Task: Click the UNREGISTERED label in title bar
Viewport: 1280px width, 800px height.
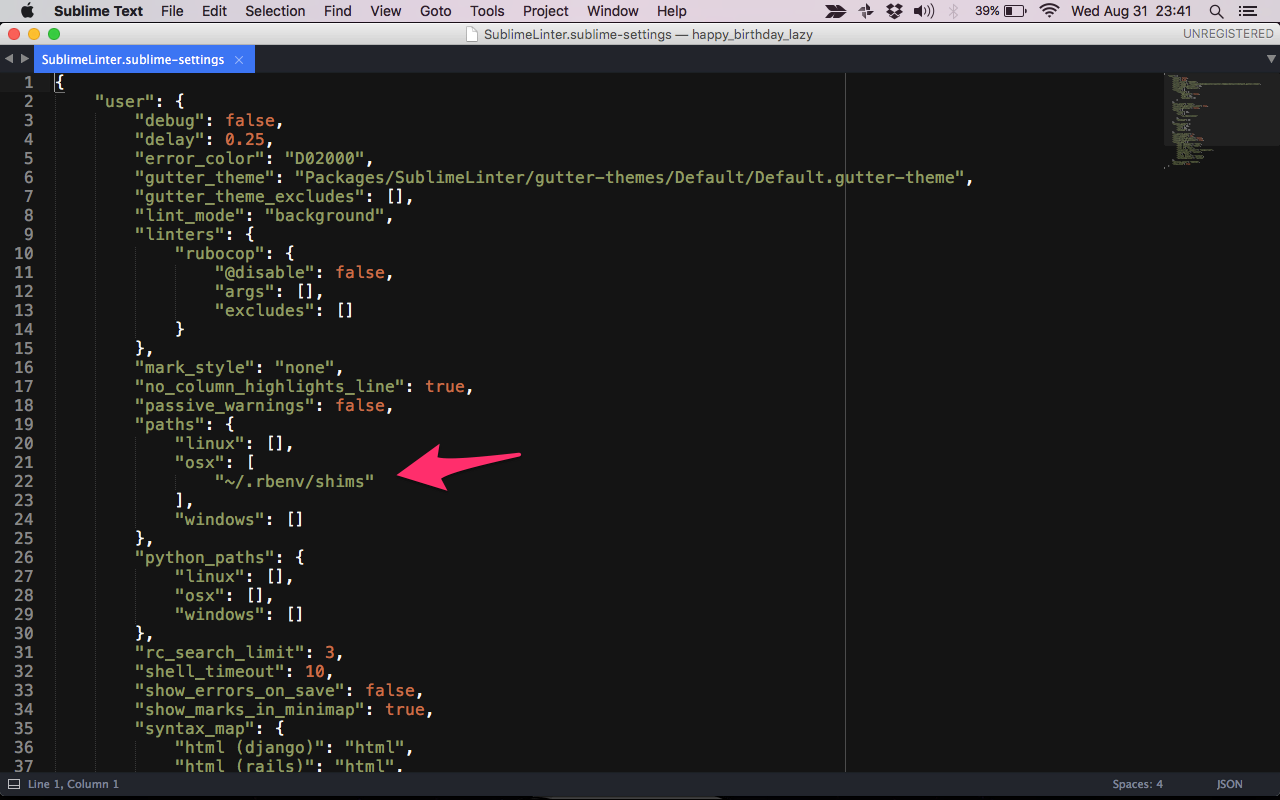Action: pyautogui.click(x=1228, y=33)
